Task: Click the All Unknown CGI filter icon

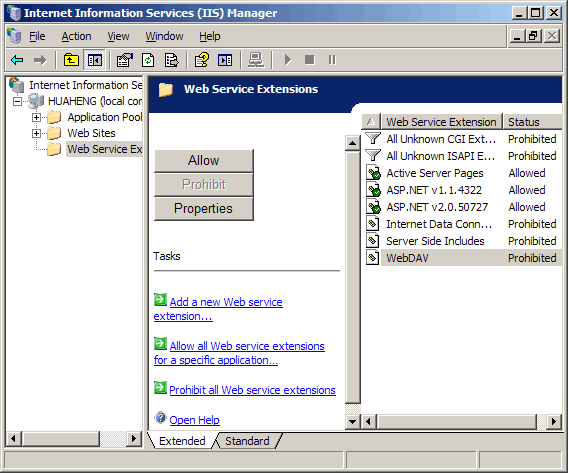Action: [373, 139]
